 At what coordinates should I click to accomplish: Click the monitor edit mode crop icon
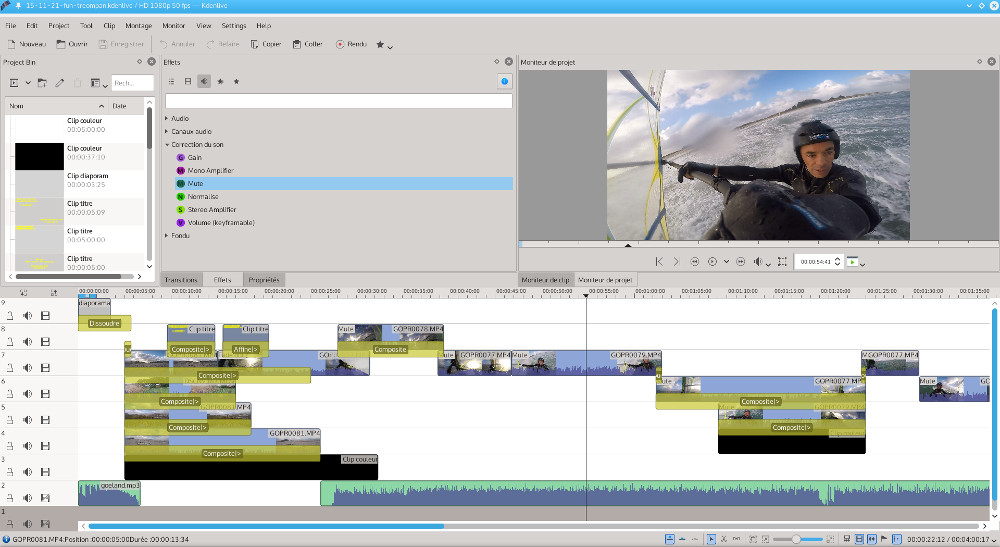[x=782, y=261]
